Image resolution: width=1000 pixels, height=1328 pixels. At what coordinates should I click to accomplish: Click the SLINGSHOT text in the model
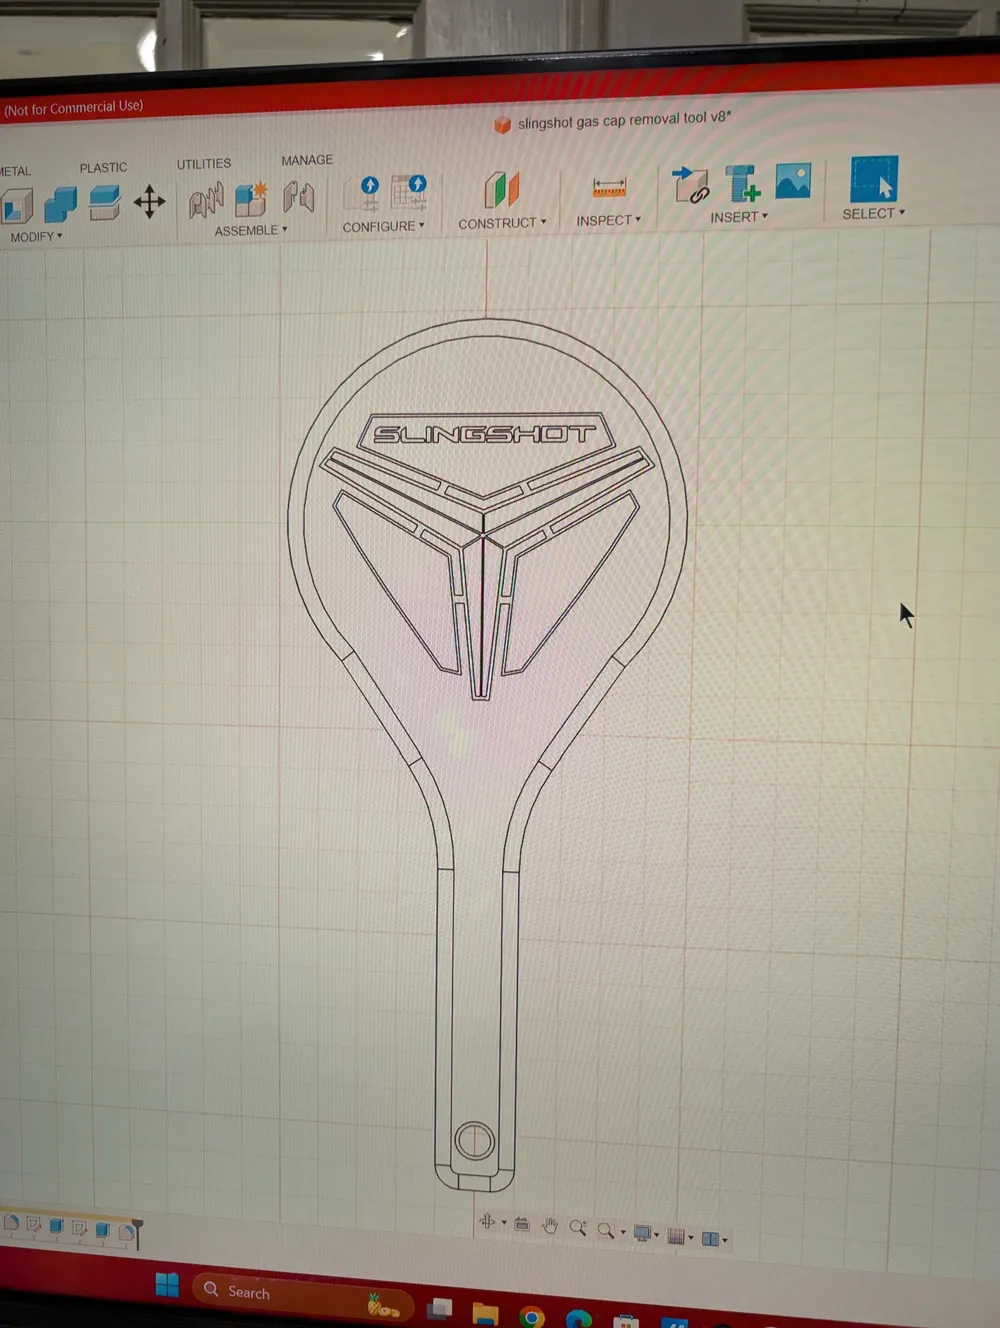click(484, 434)
